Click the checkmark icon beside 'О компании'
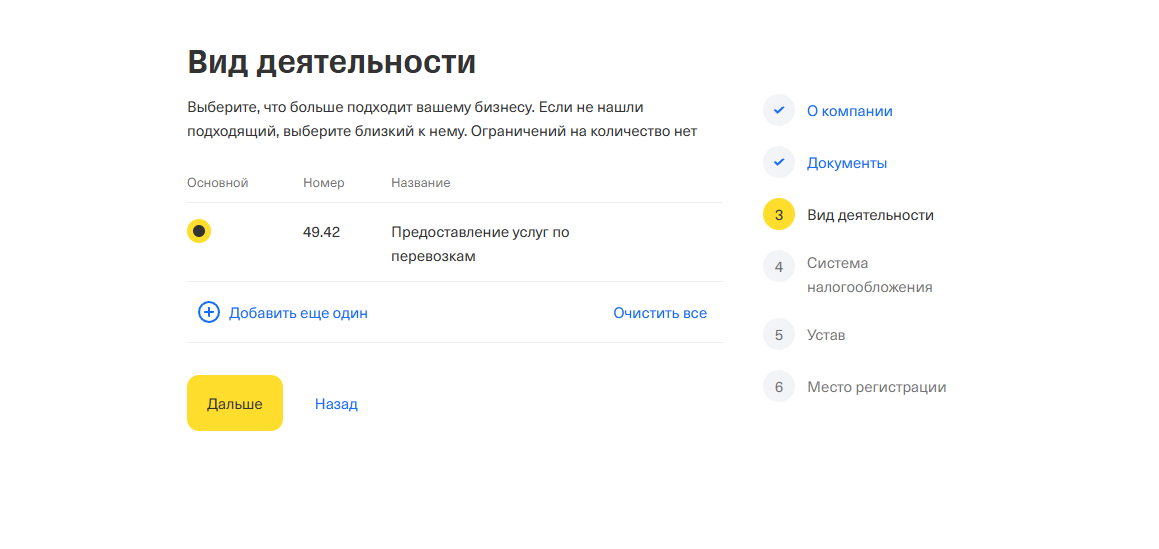 778,110
